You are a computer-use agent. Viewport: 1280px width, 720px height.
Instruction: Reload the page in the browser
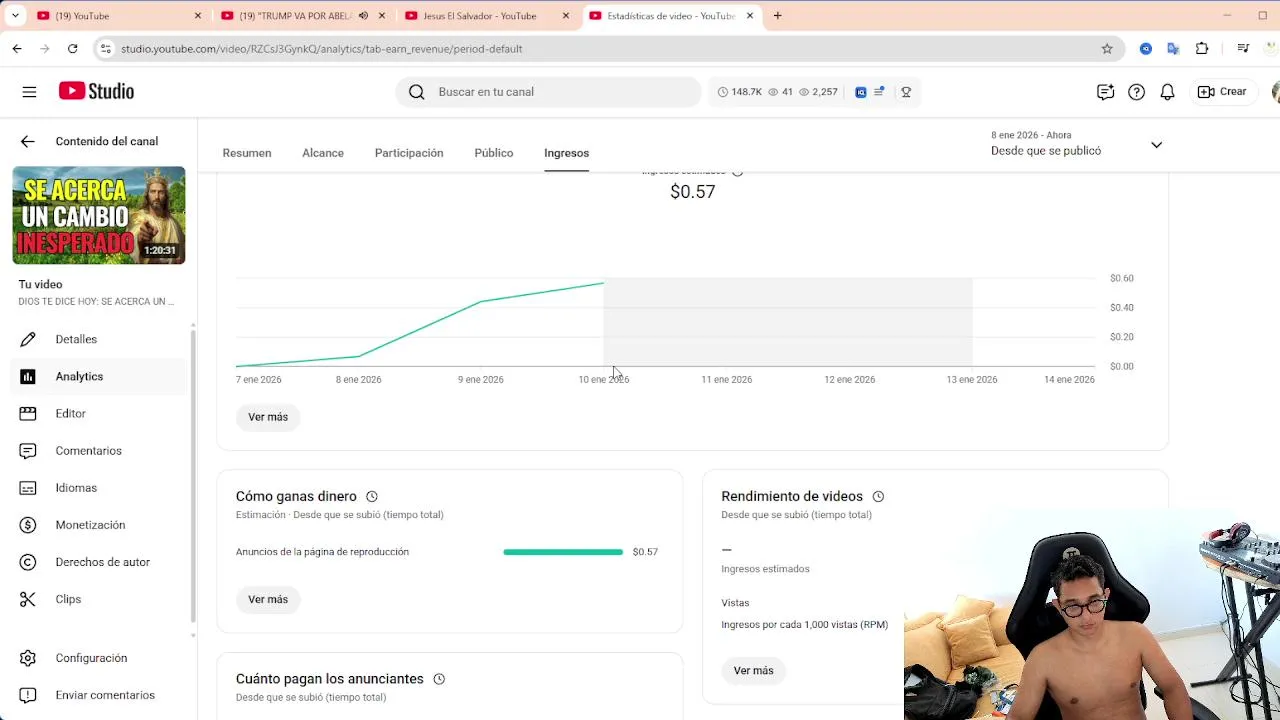pyautogui.click(x=72, y=48)
